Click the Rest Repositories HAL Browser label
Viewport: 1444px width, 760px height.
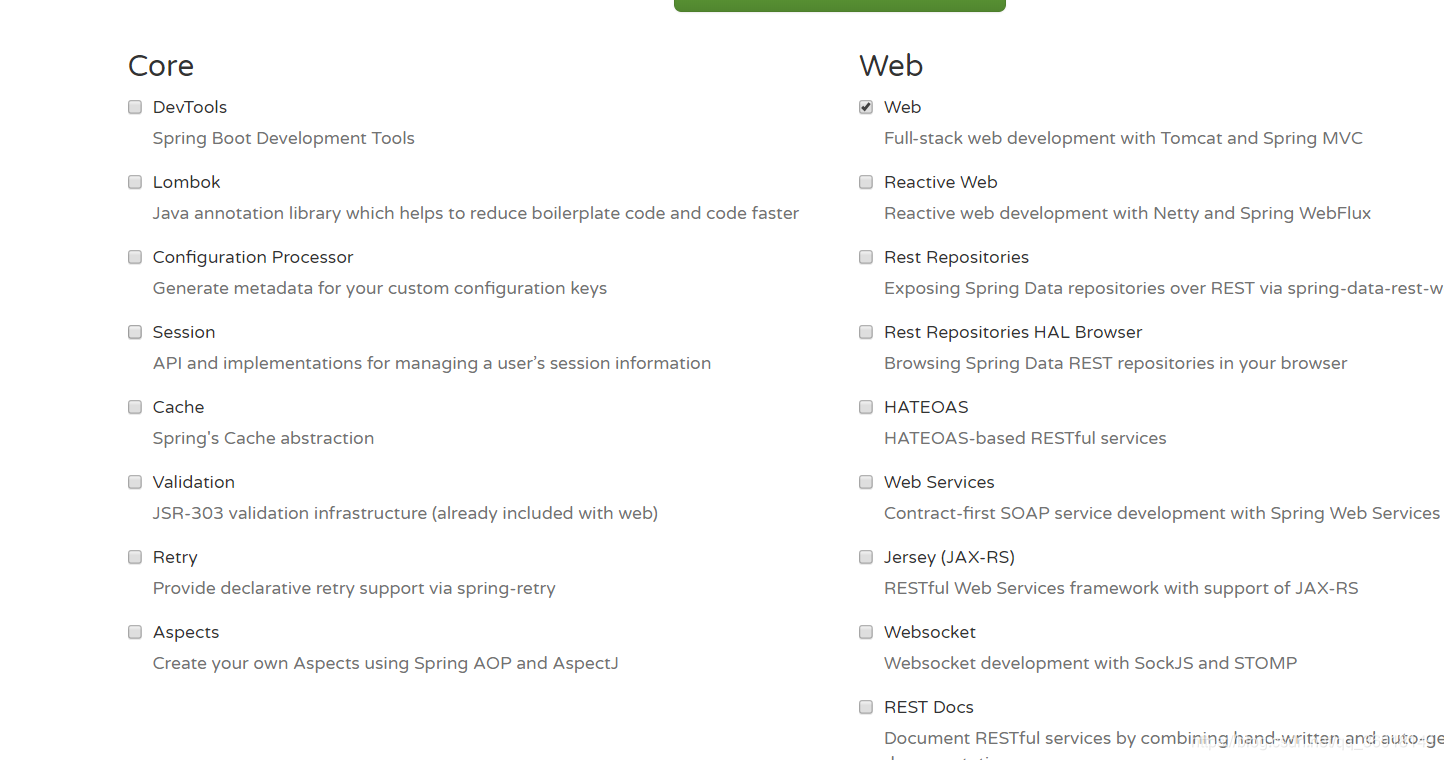tap(1013, 332)
